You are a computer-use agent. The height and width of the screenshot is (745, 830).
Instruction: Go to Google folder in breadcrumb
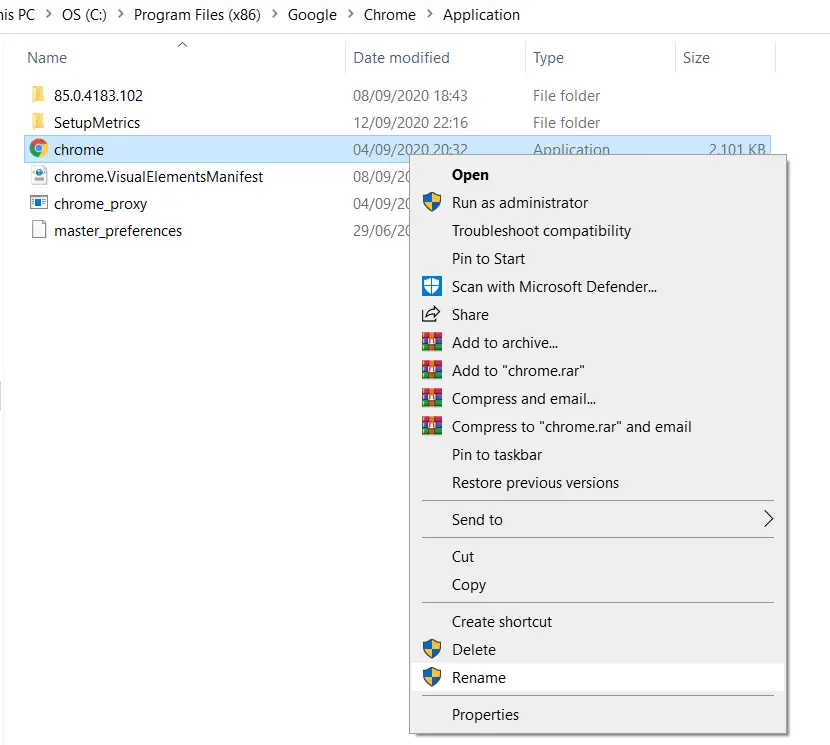coord(312,15)
